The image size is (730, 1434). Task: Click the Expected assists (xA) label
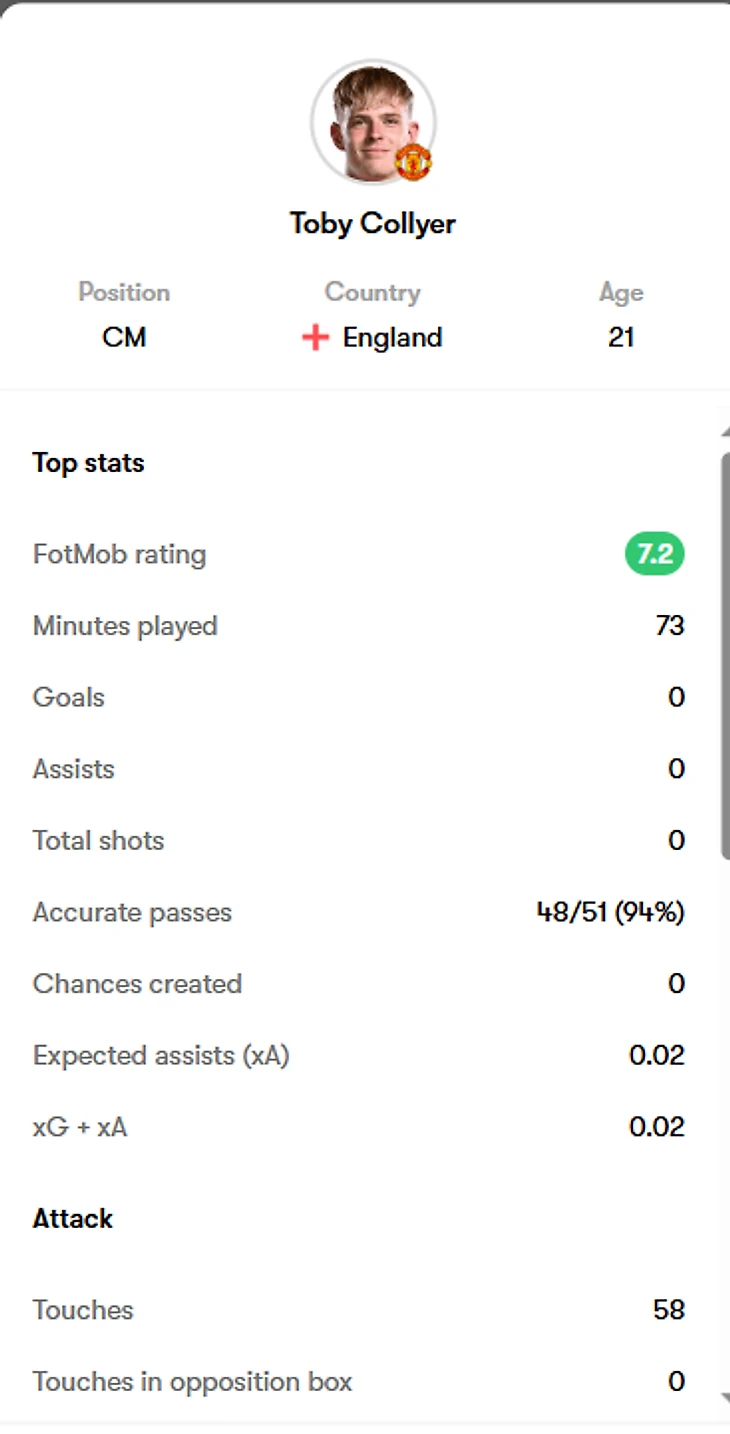point(161,1055)
